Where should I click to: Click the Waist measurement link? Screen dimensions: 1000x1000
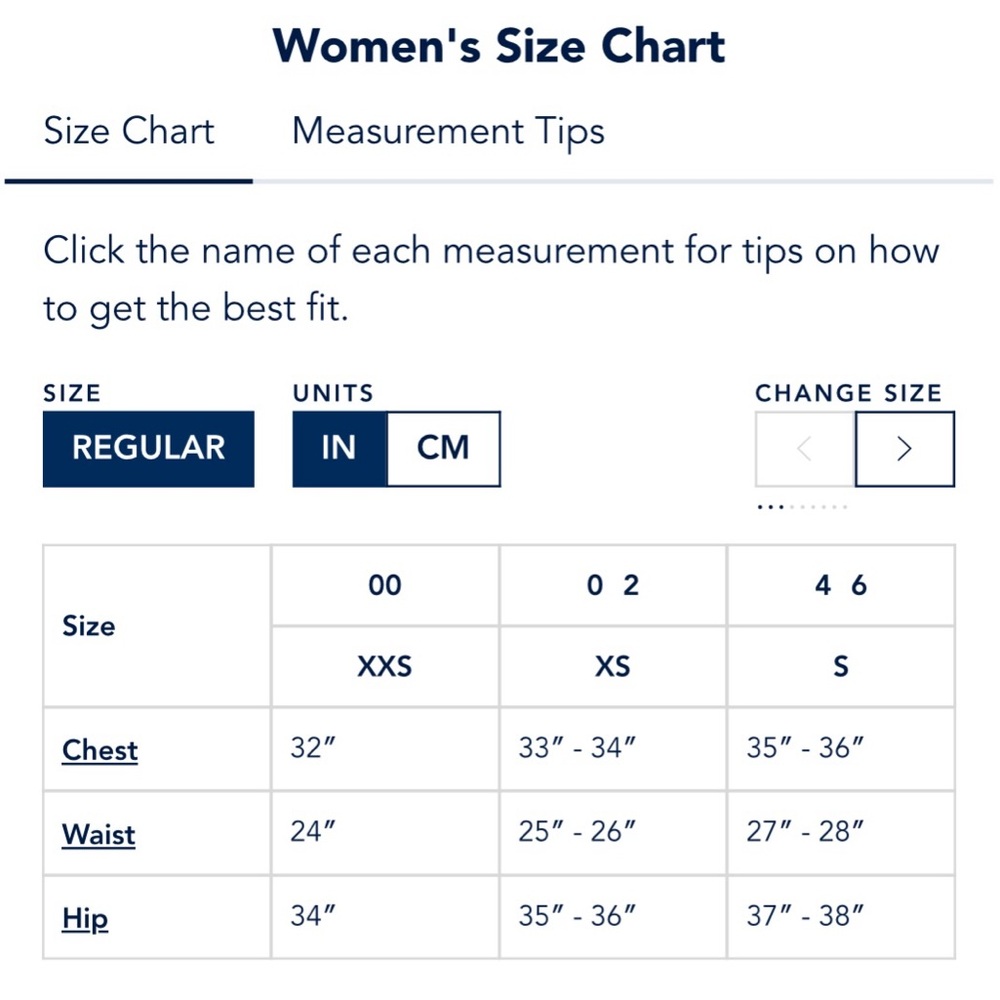(99, 834)
